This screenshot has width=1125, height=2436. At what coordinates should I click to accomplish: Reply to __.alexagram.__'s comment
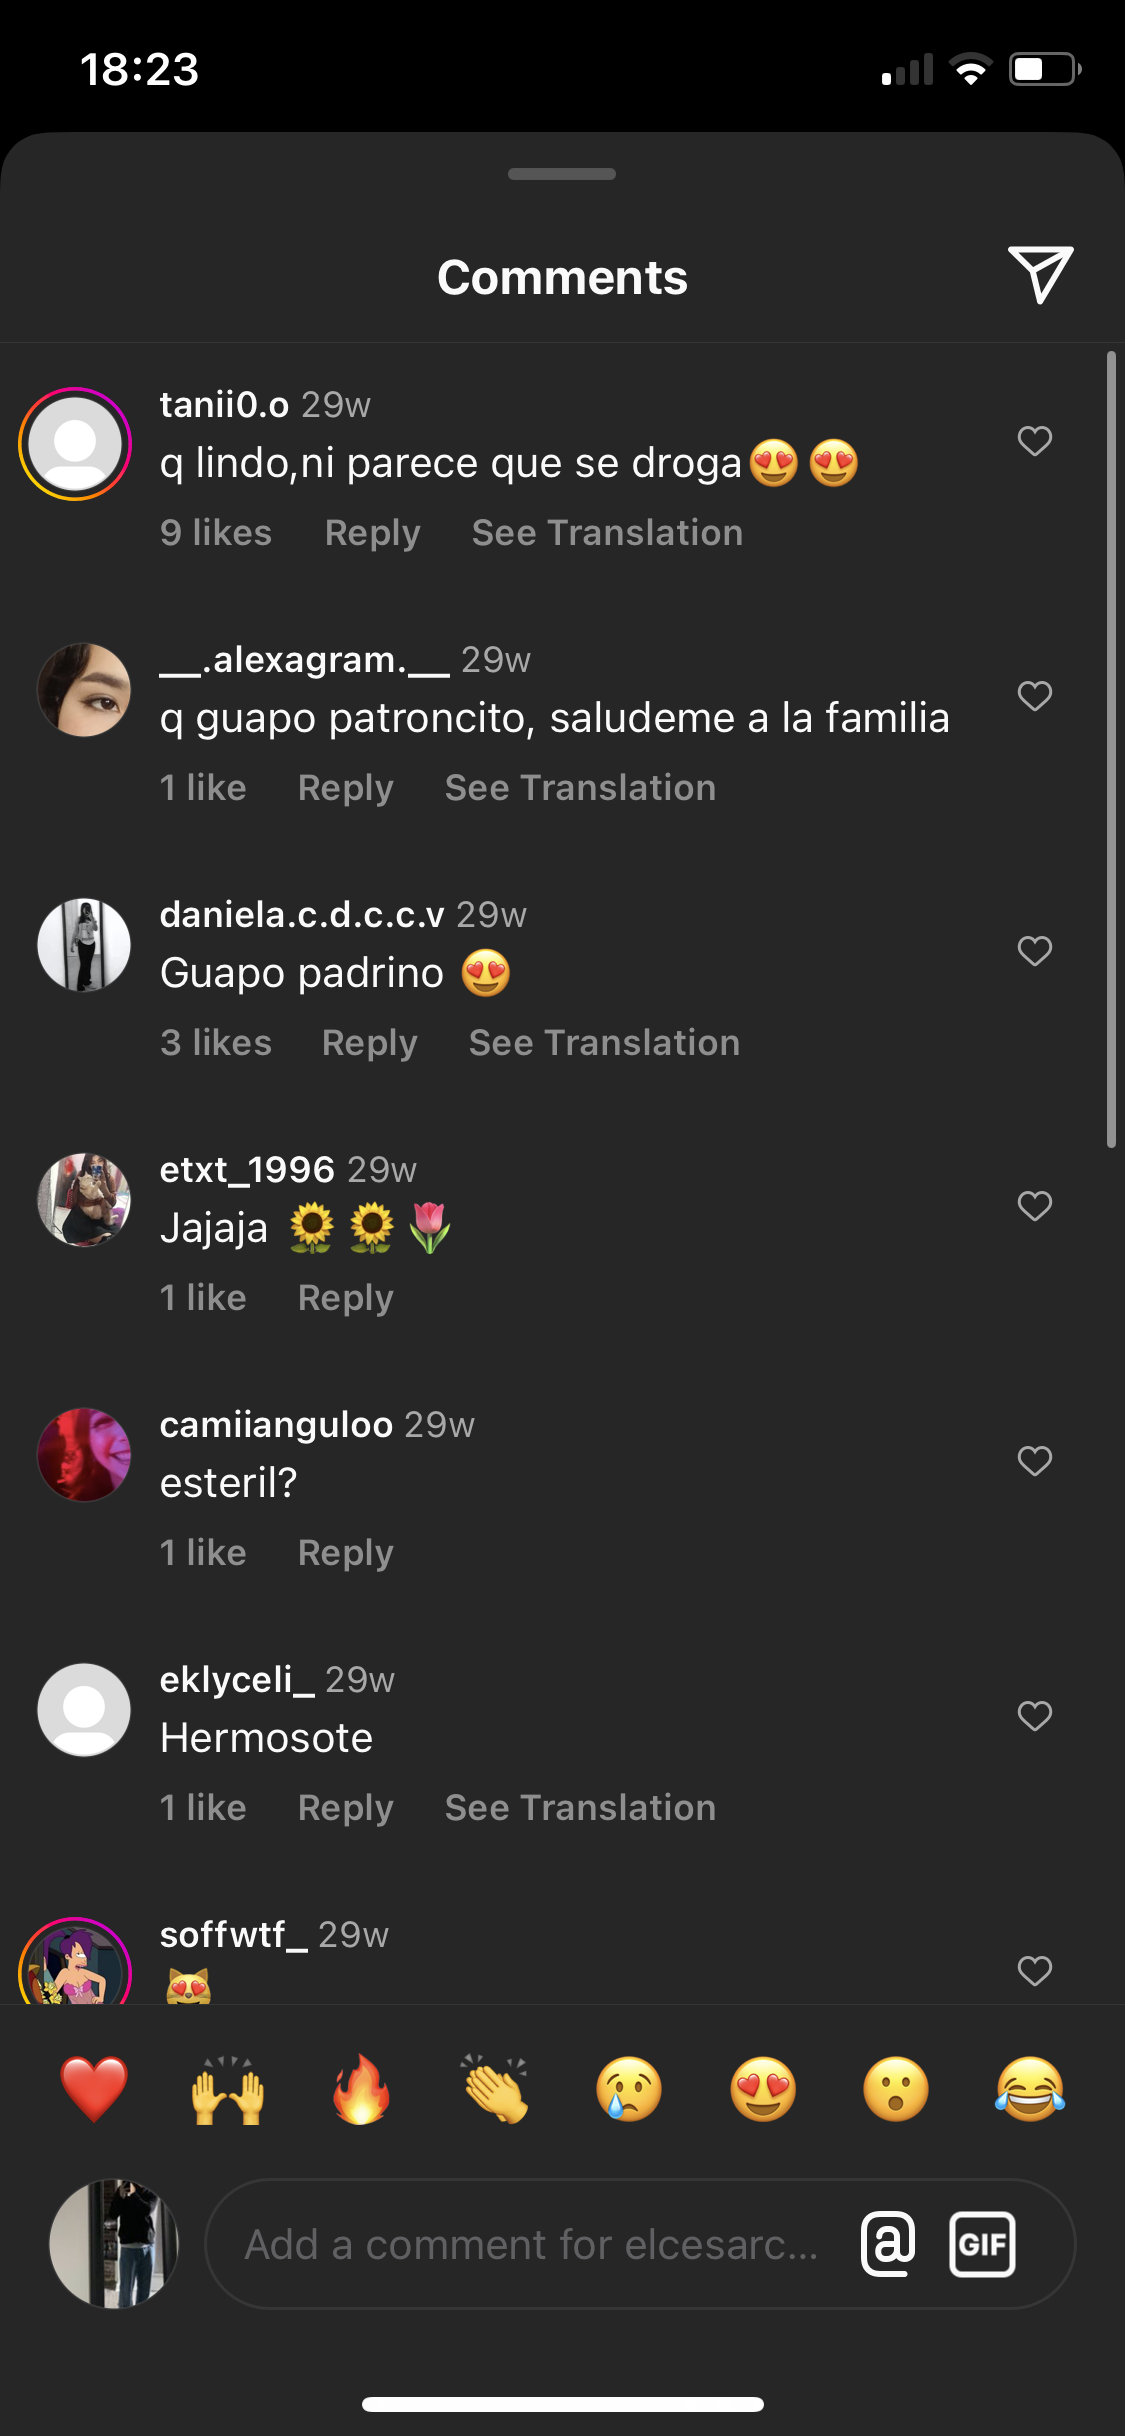tap(346, 788)
